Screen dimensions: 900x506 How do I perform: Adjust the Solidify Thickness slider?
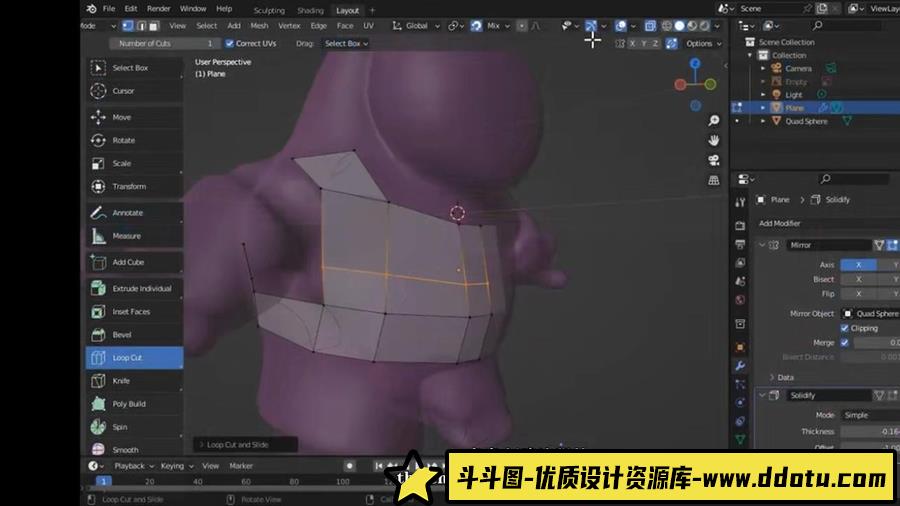870,431
